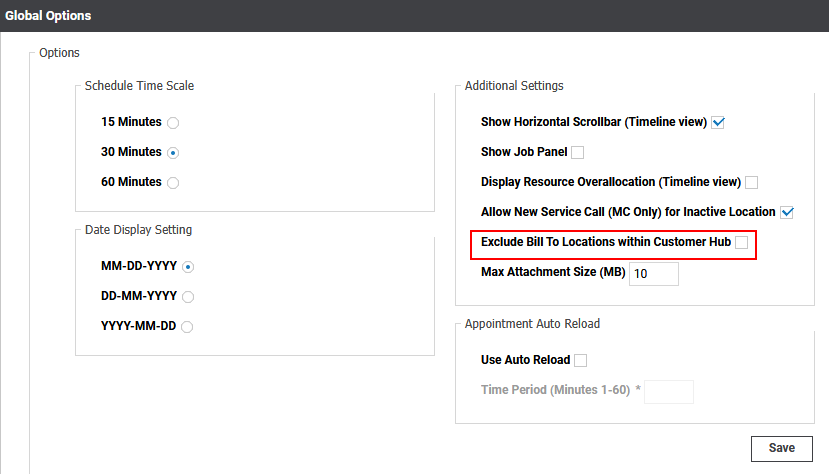Toggle Display Resource Overallocation checkbox
This screenshot has height=474, width=834.
(x=751, y=182)
